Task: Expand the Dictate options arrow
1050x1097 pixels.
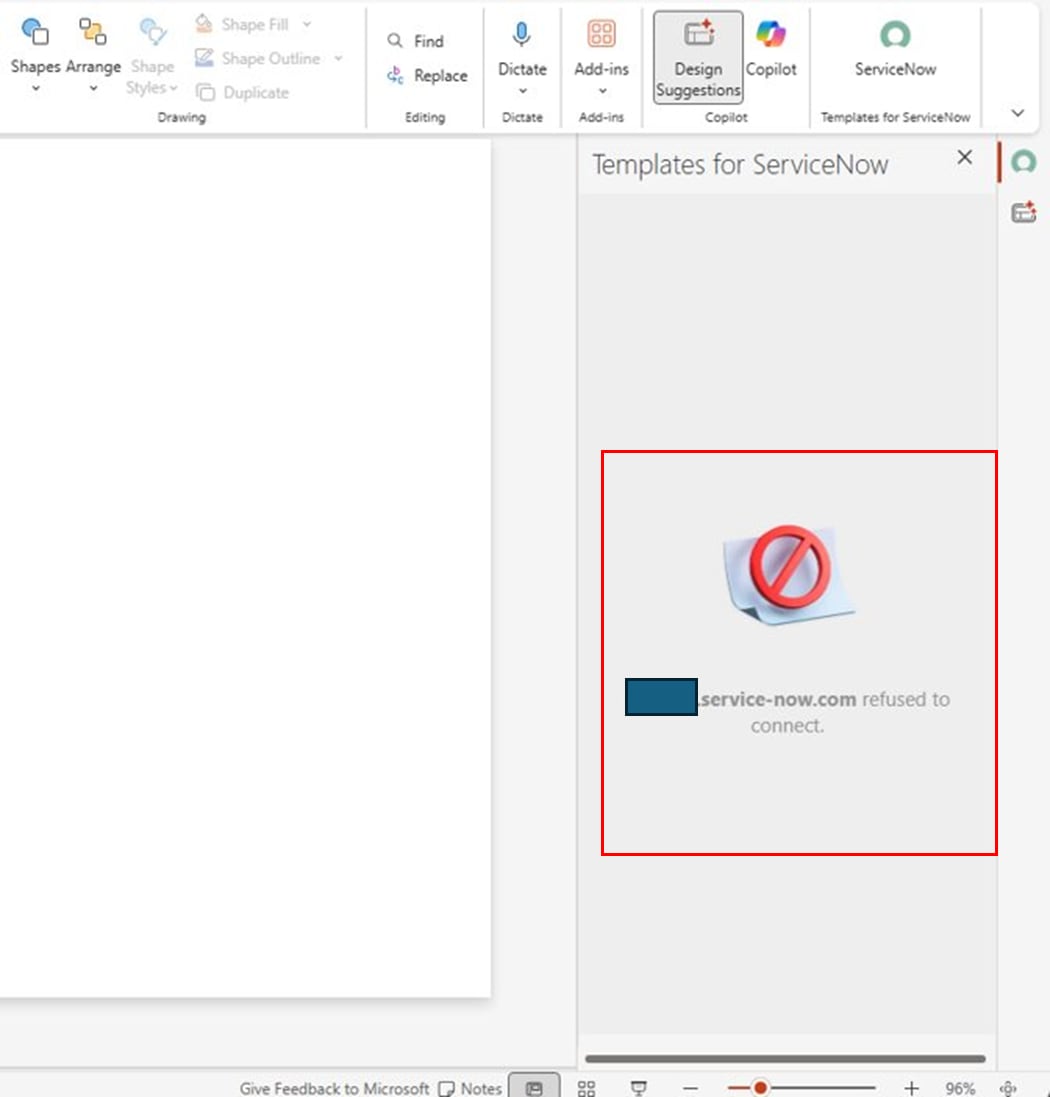Action: tap(522, 90)
